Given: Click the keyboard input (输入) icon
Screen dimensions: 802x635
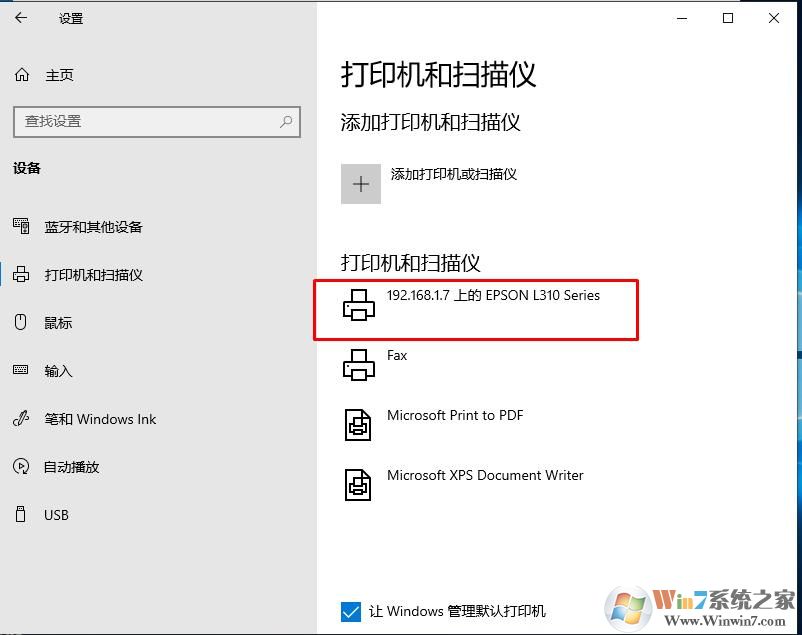Looking at the screenshot, I should 20,369.
